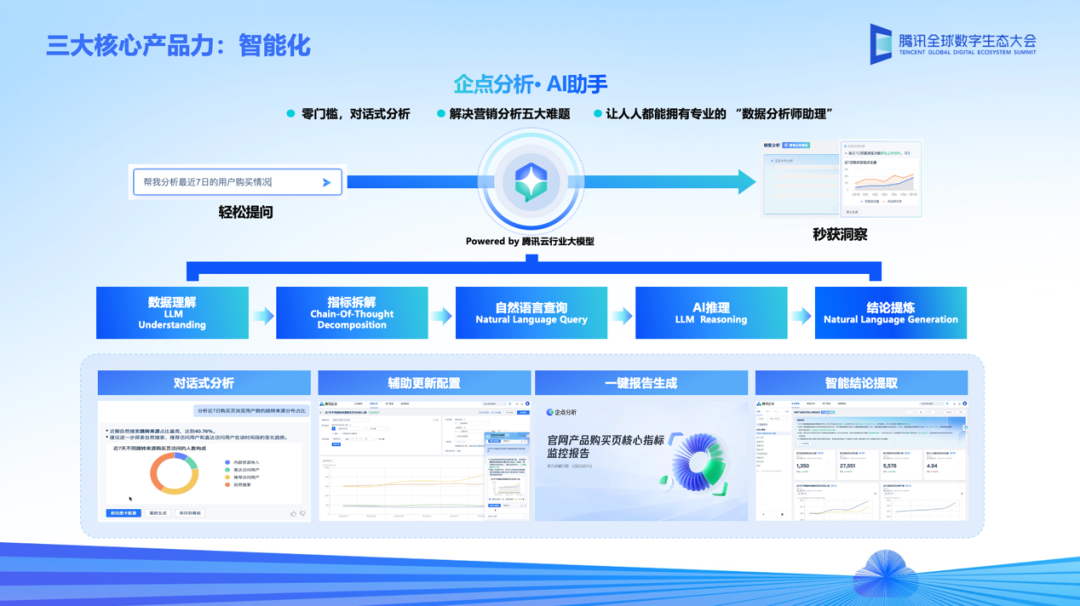This screenshot has height=606, width=1080.
Task: Click the blue button below donut chart
Action: point(123,513)
